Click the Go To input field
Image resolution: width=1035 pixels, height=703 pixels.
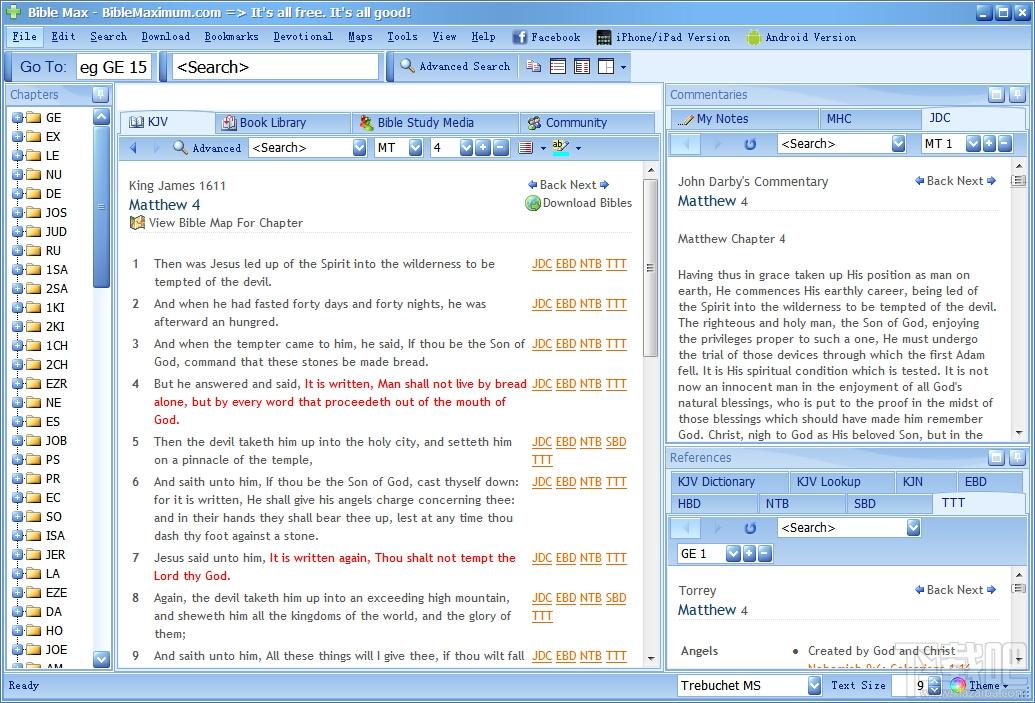[114, 67]
